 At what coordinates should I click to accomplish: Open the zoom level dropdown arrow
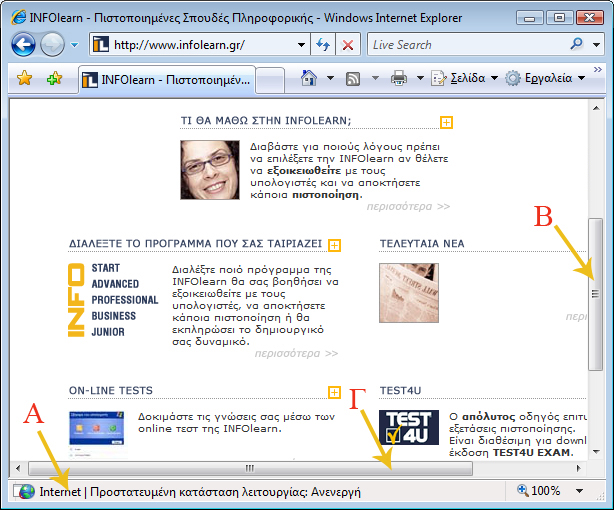[580, 491]
